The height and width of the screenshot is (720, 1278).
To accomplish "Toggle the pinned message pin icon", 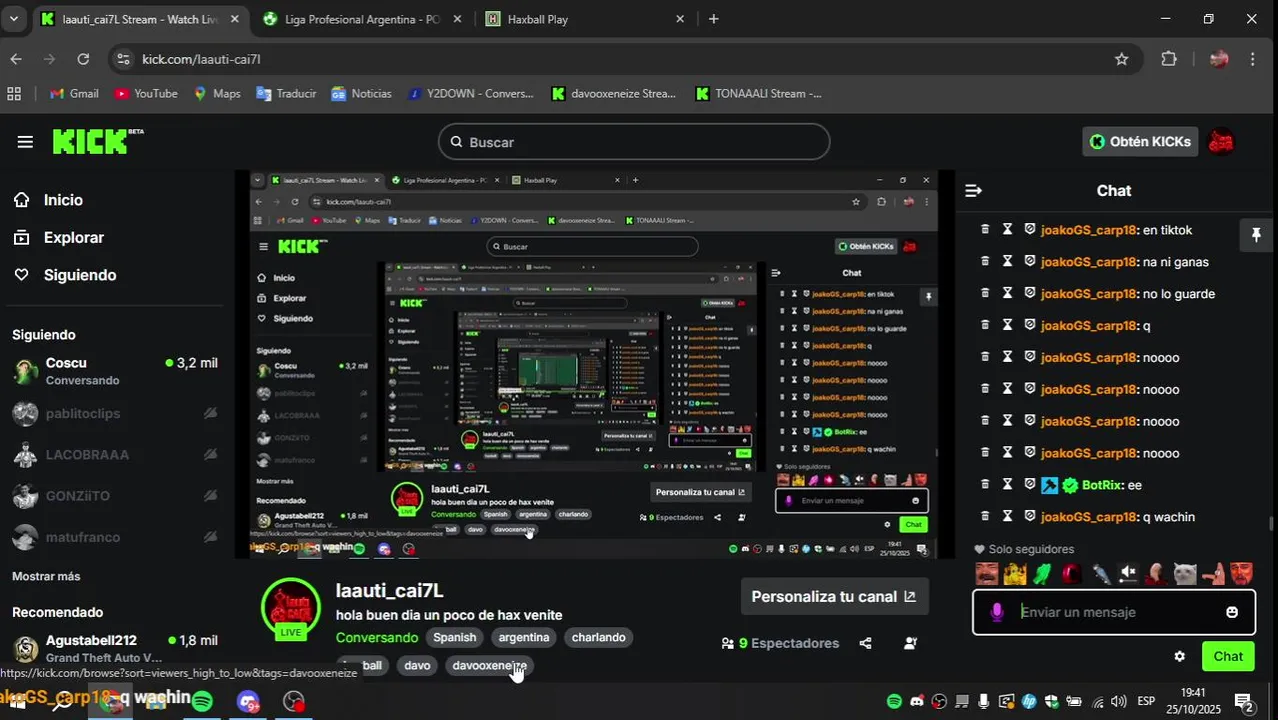I will point(1256,235).
